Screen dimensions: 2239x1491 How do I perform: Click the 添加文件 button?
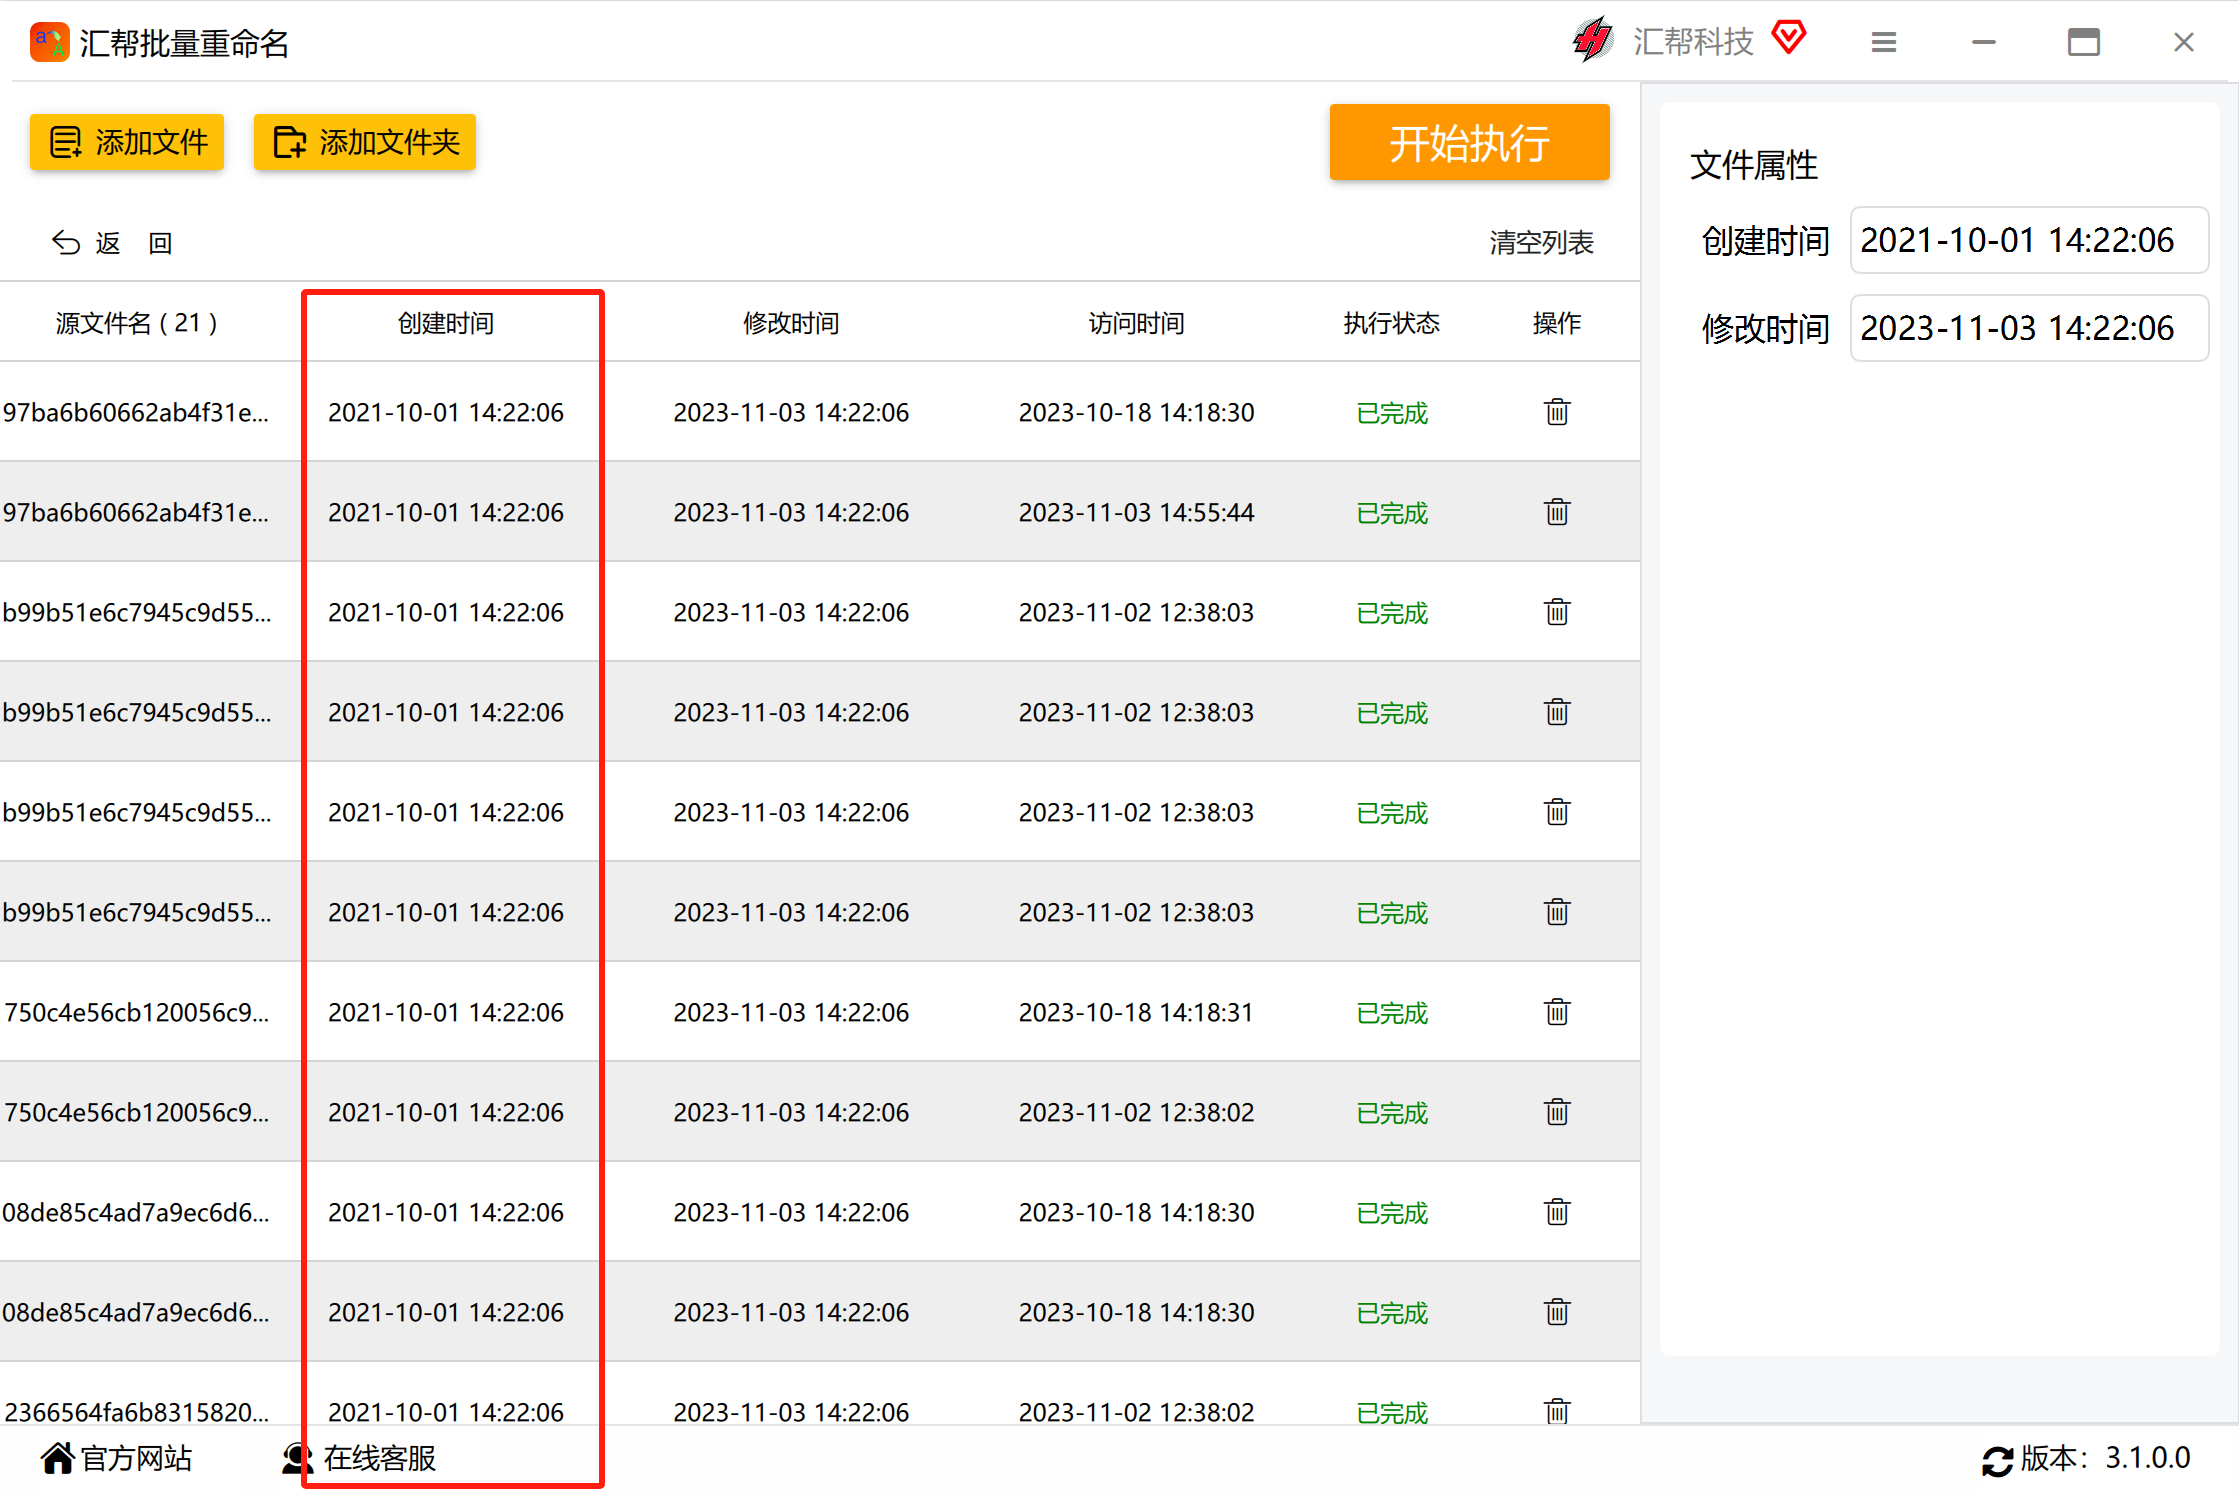point(127,142)
